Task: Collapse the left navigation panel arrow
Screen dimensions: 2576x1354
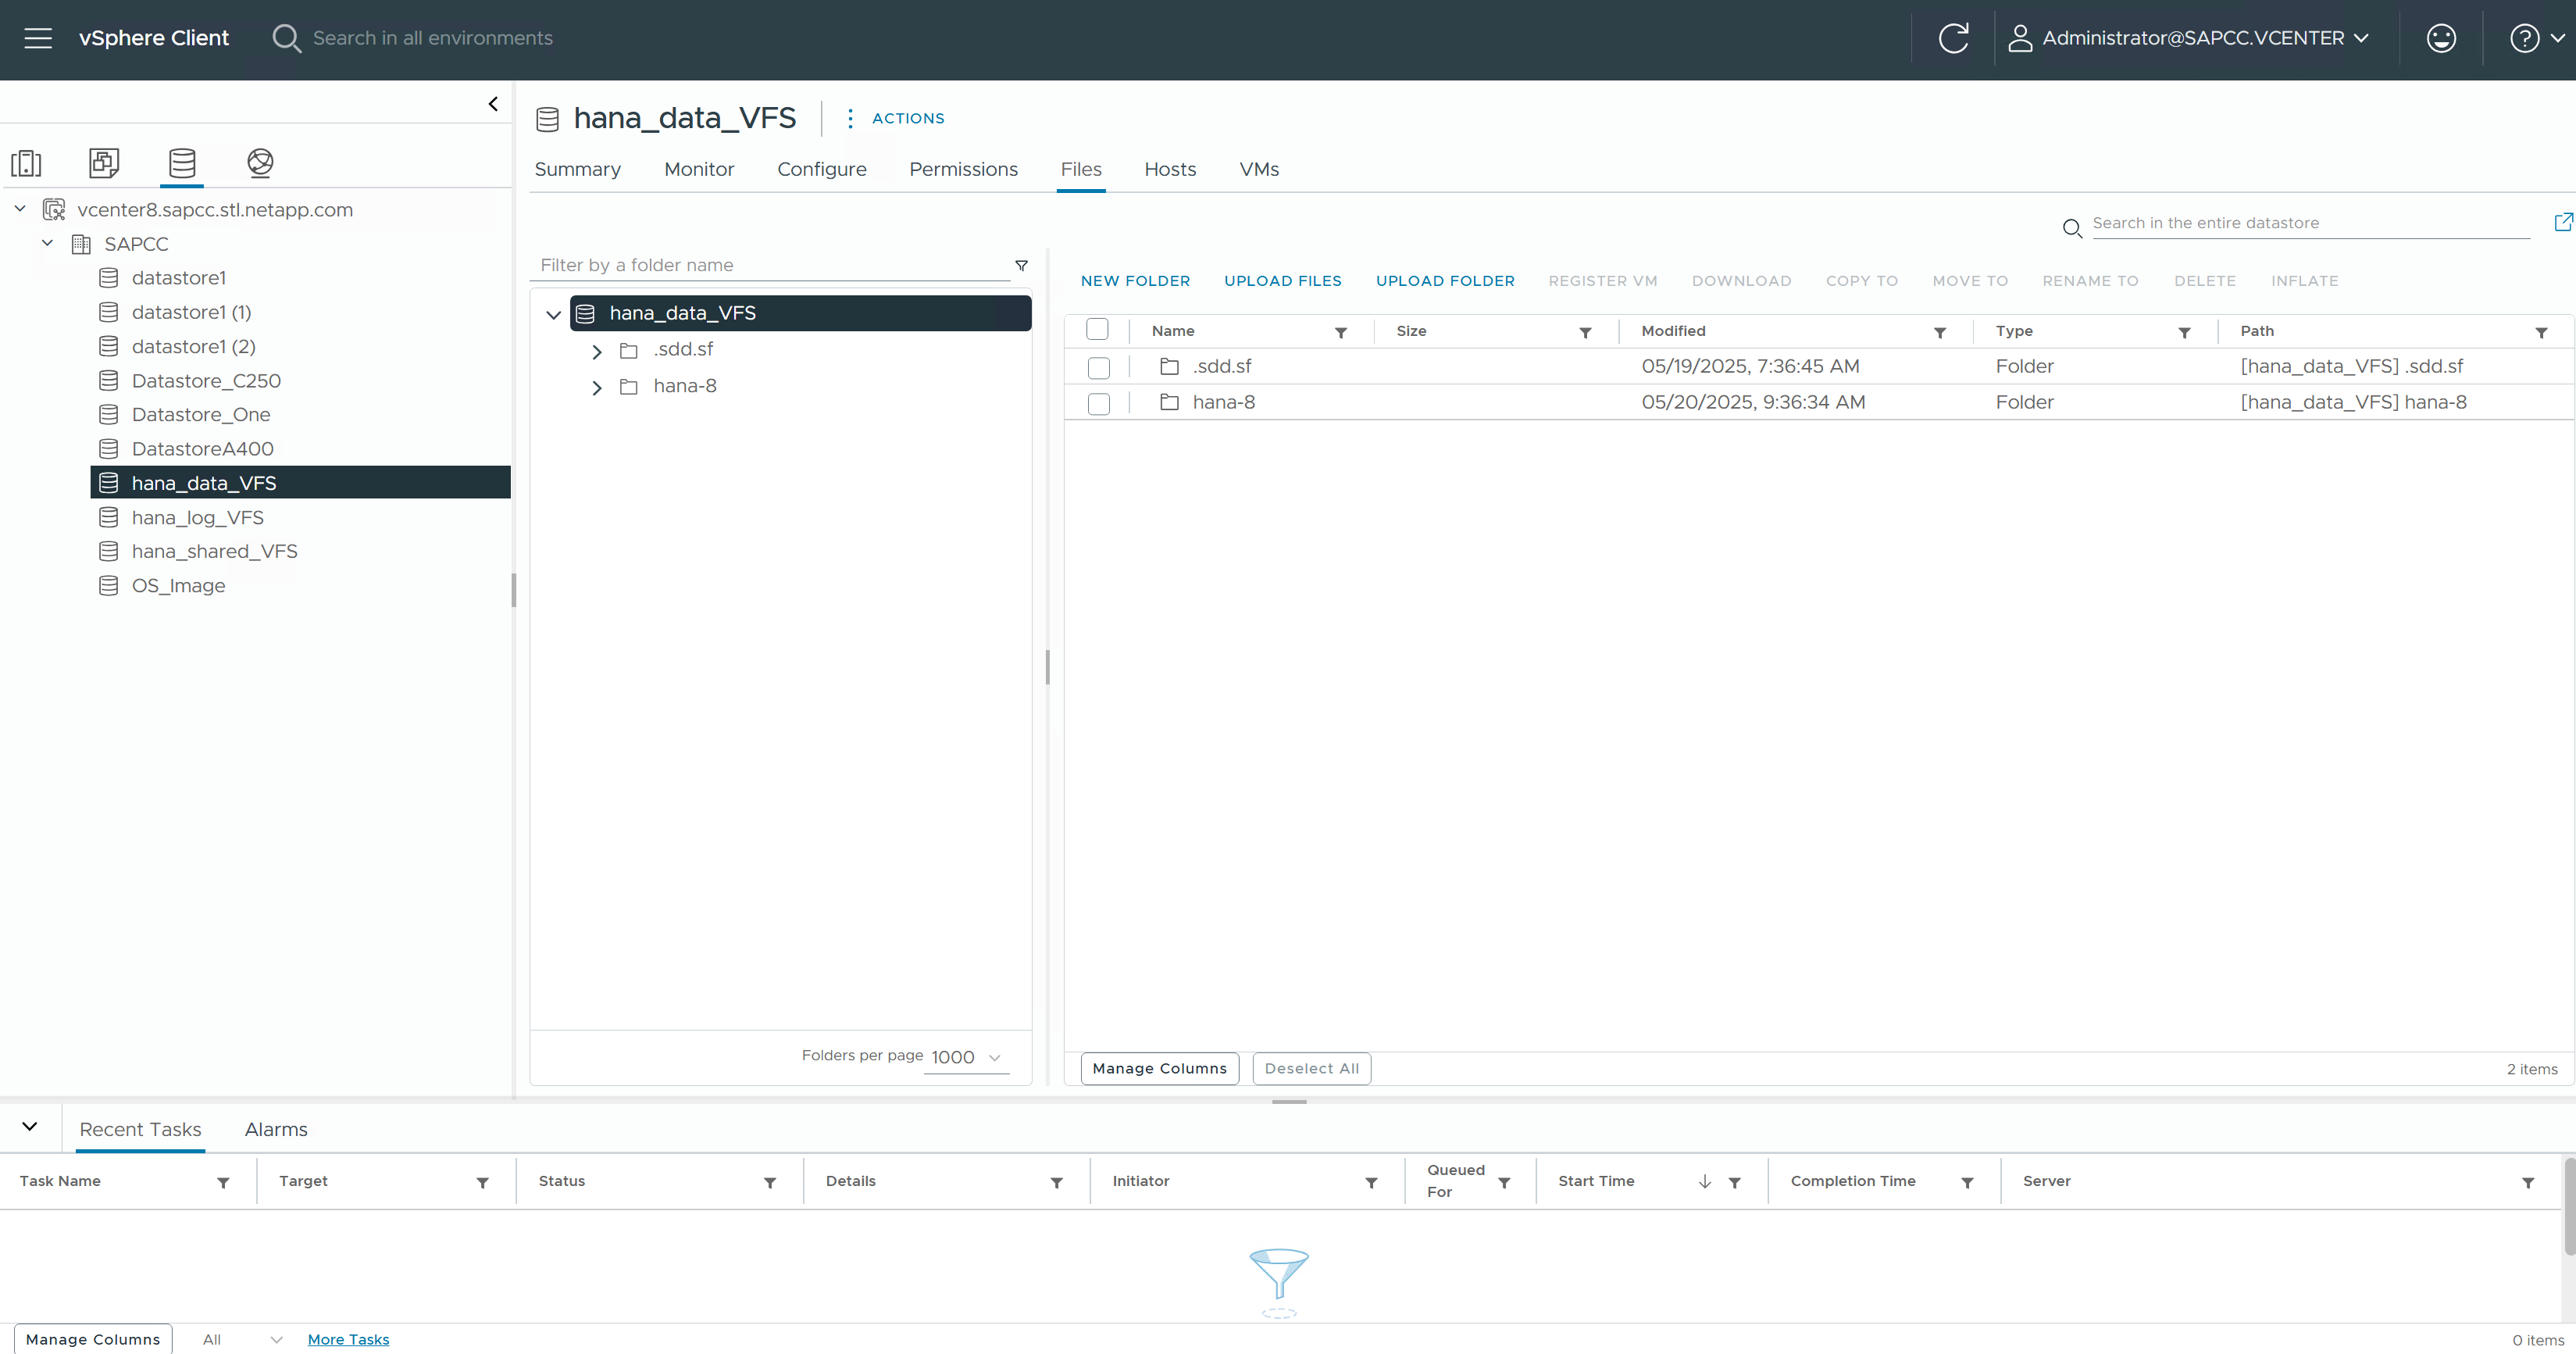Action: [x=493, y=104]
